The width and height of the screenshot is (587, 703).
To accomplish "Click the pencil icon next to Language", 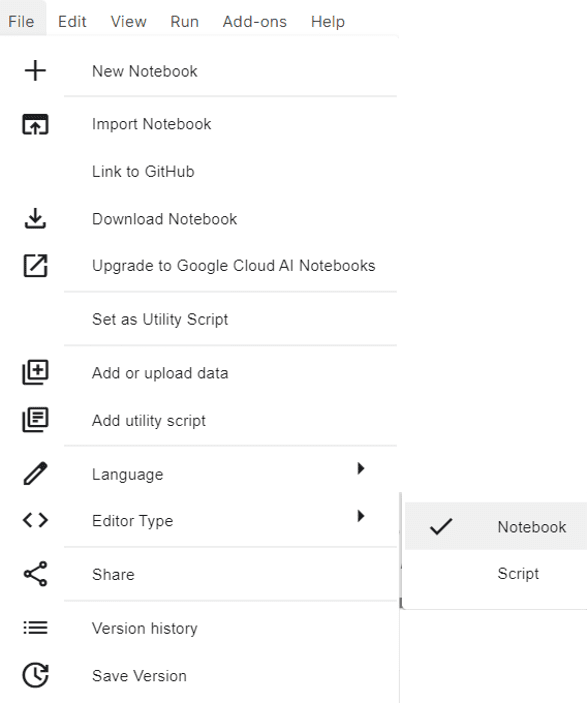I will click(35, 473).
